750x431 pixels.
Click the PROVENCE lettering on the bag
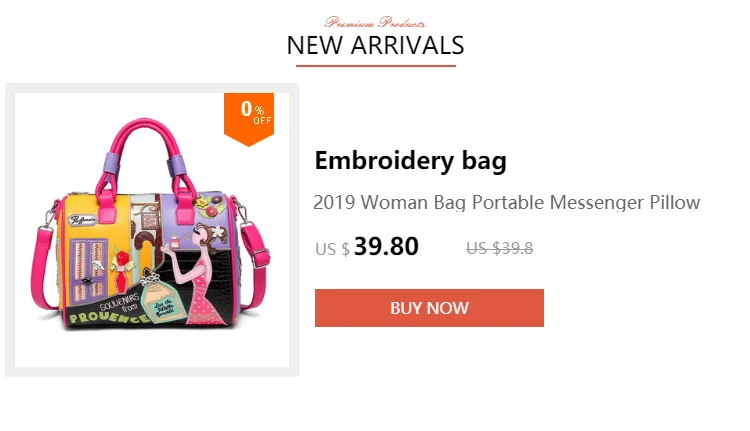(x=109, y=317)
